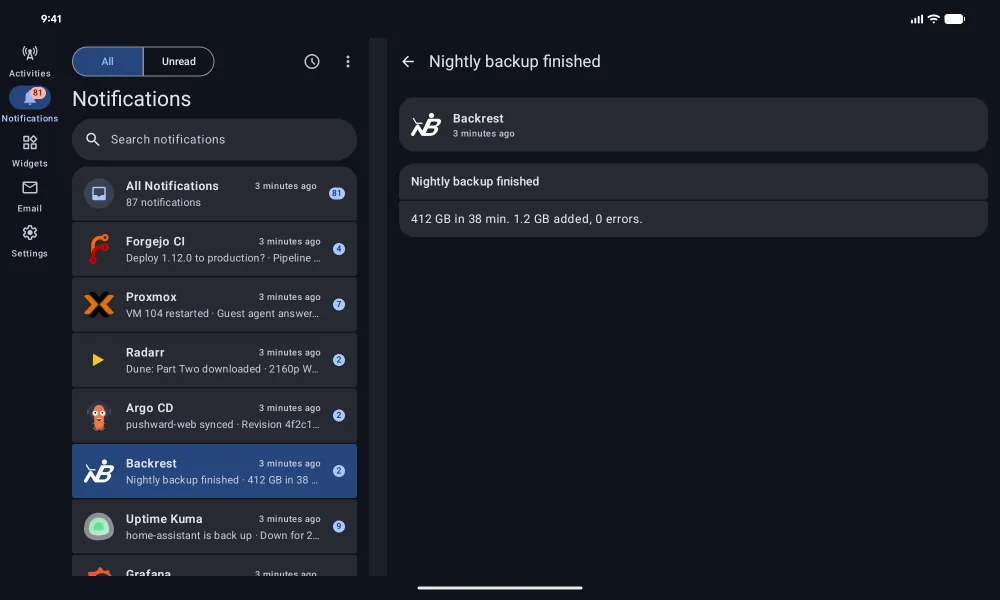Click 'pushward-web synced' preview text
This screenshot has height=600, width=1000.
pyautogui.click(x=180, y=424)
